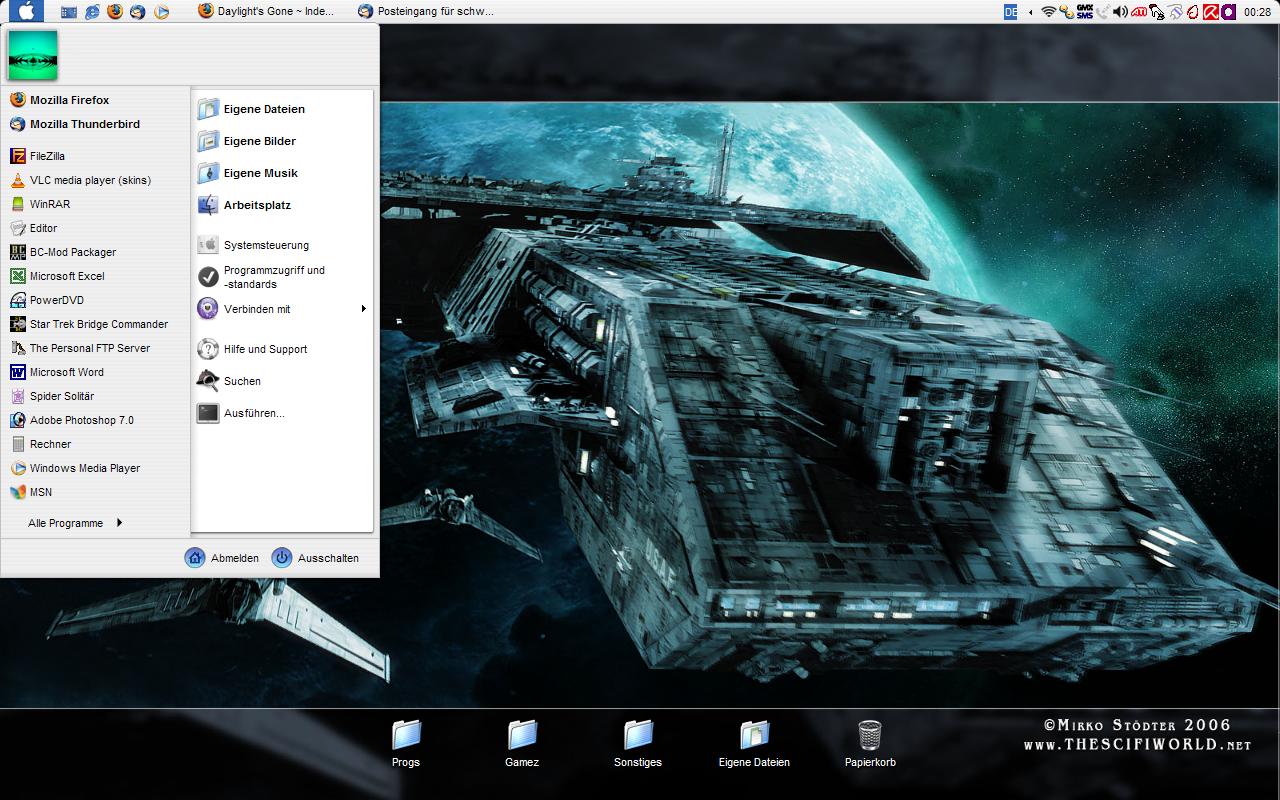Open the Gamez desktop folder
Viewport: 1280px width, 800px height.
[x=522, y=737]
